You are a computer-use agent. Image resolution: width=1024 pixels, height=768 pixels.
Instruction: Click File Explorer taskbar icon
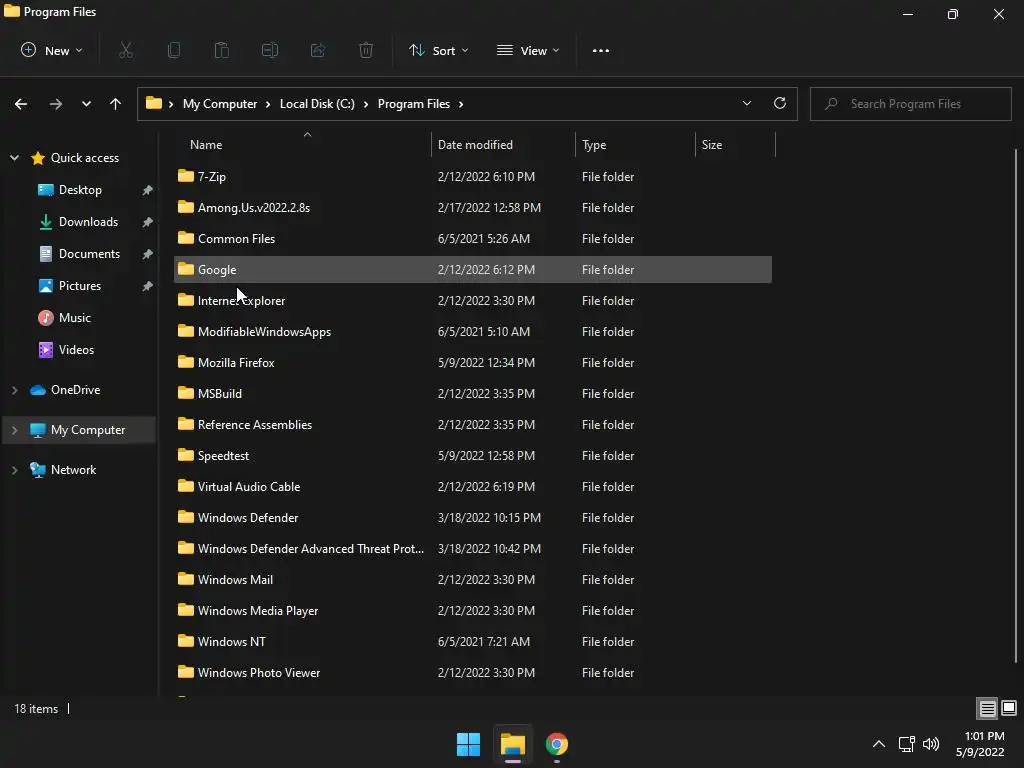[x=513, y=744]
